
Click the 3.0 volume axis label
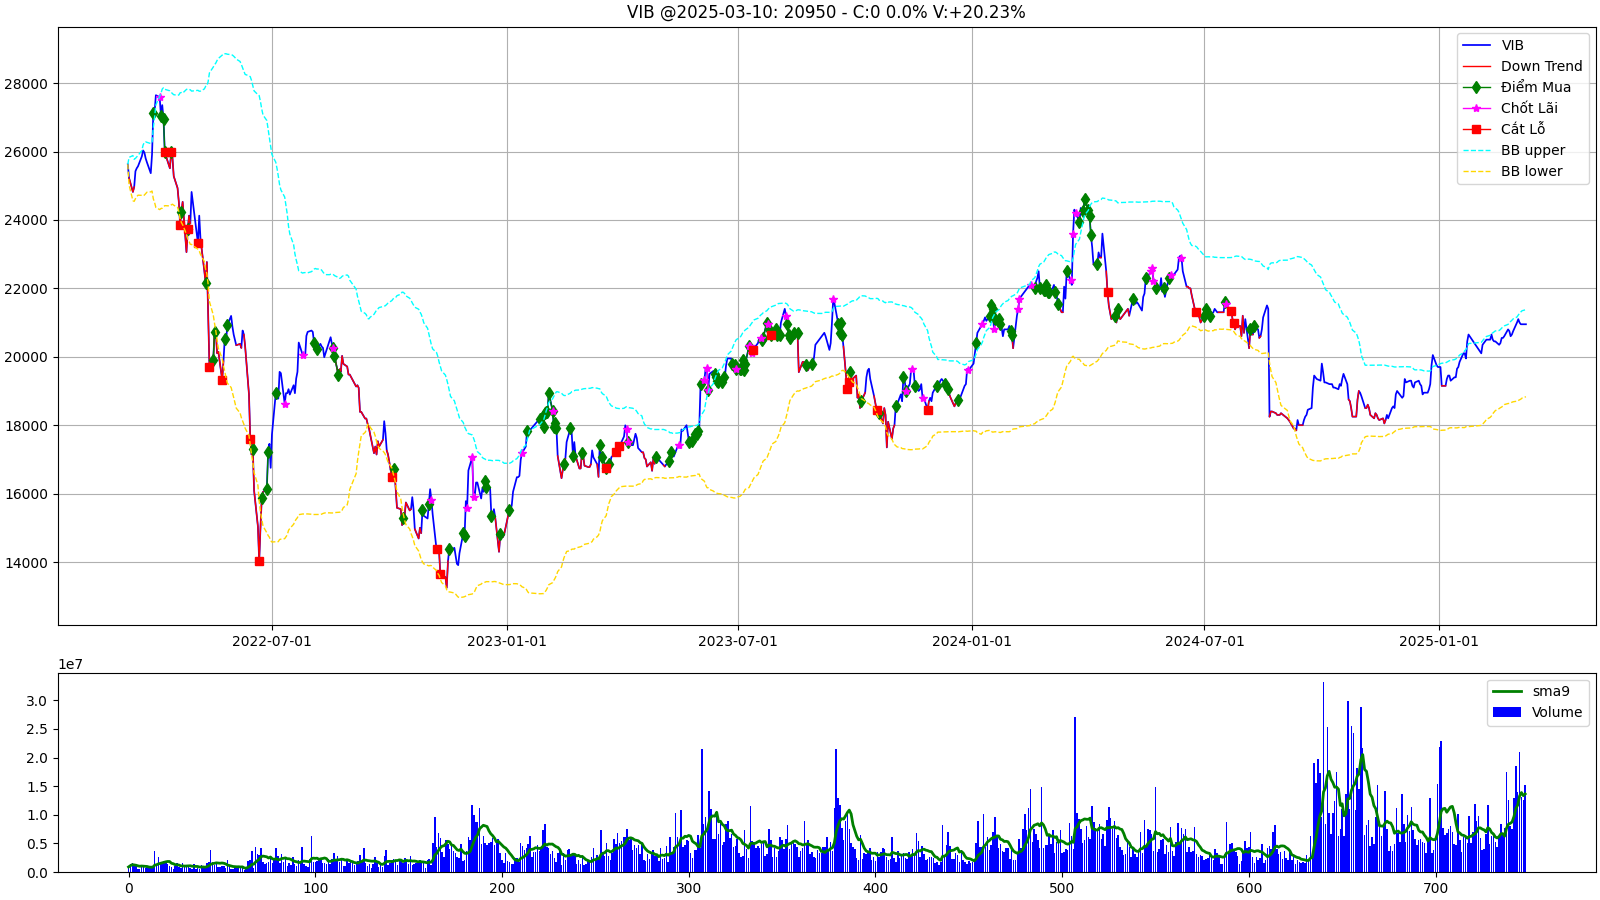(37, 701)
